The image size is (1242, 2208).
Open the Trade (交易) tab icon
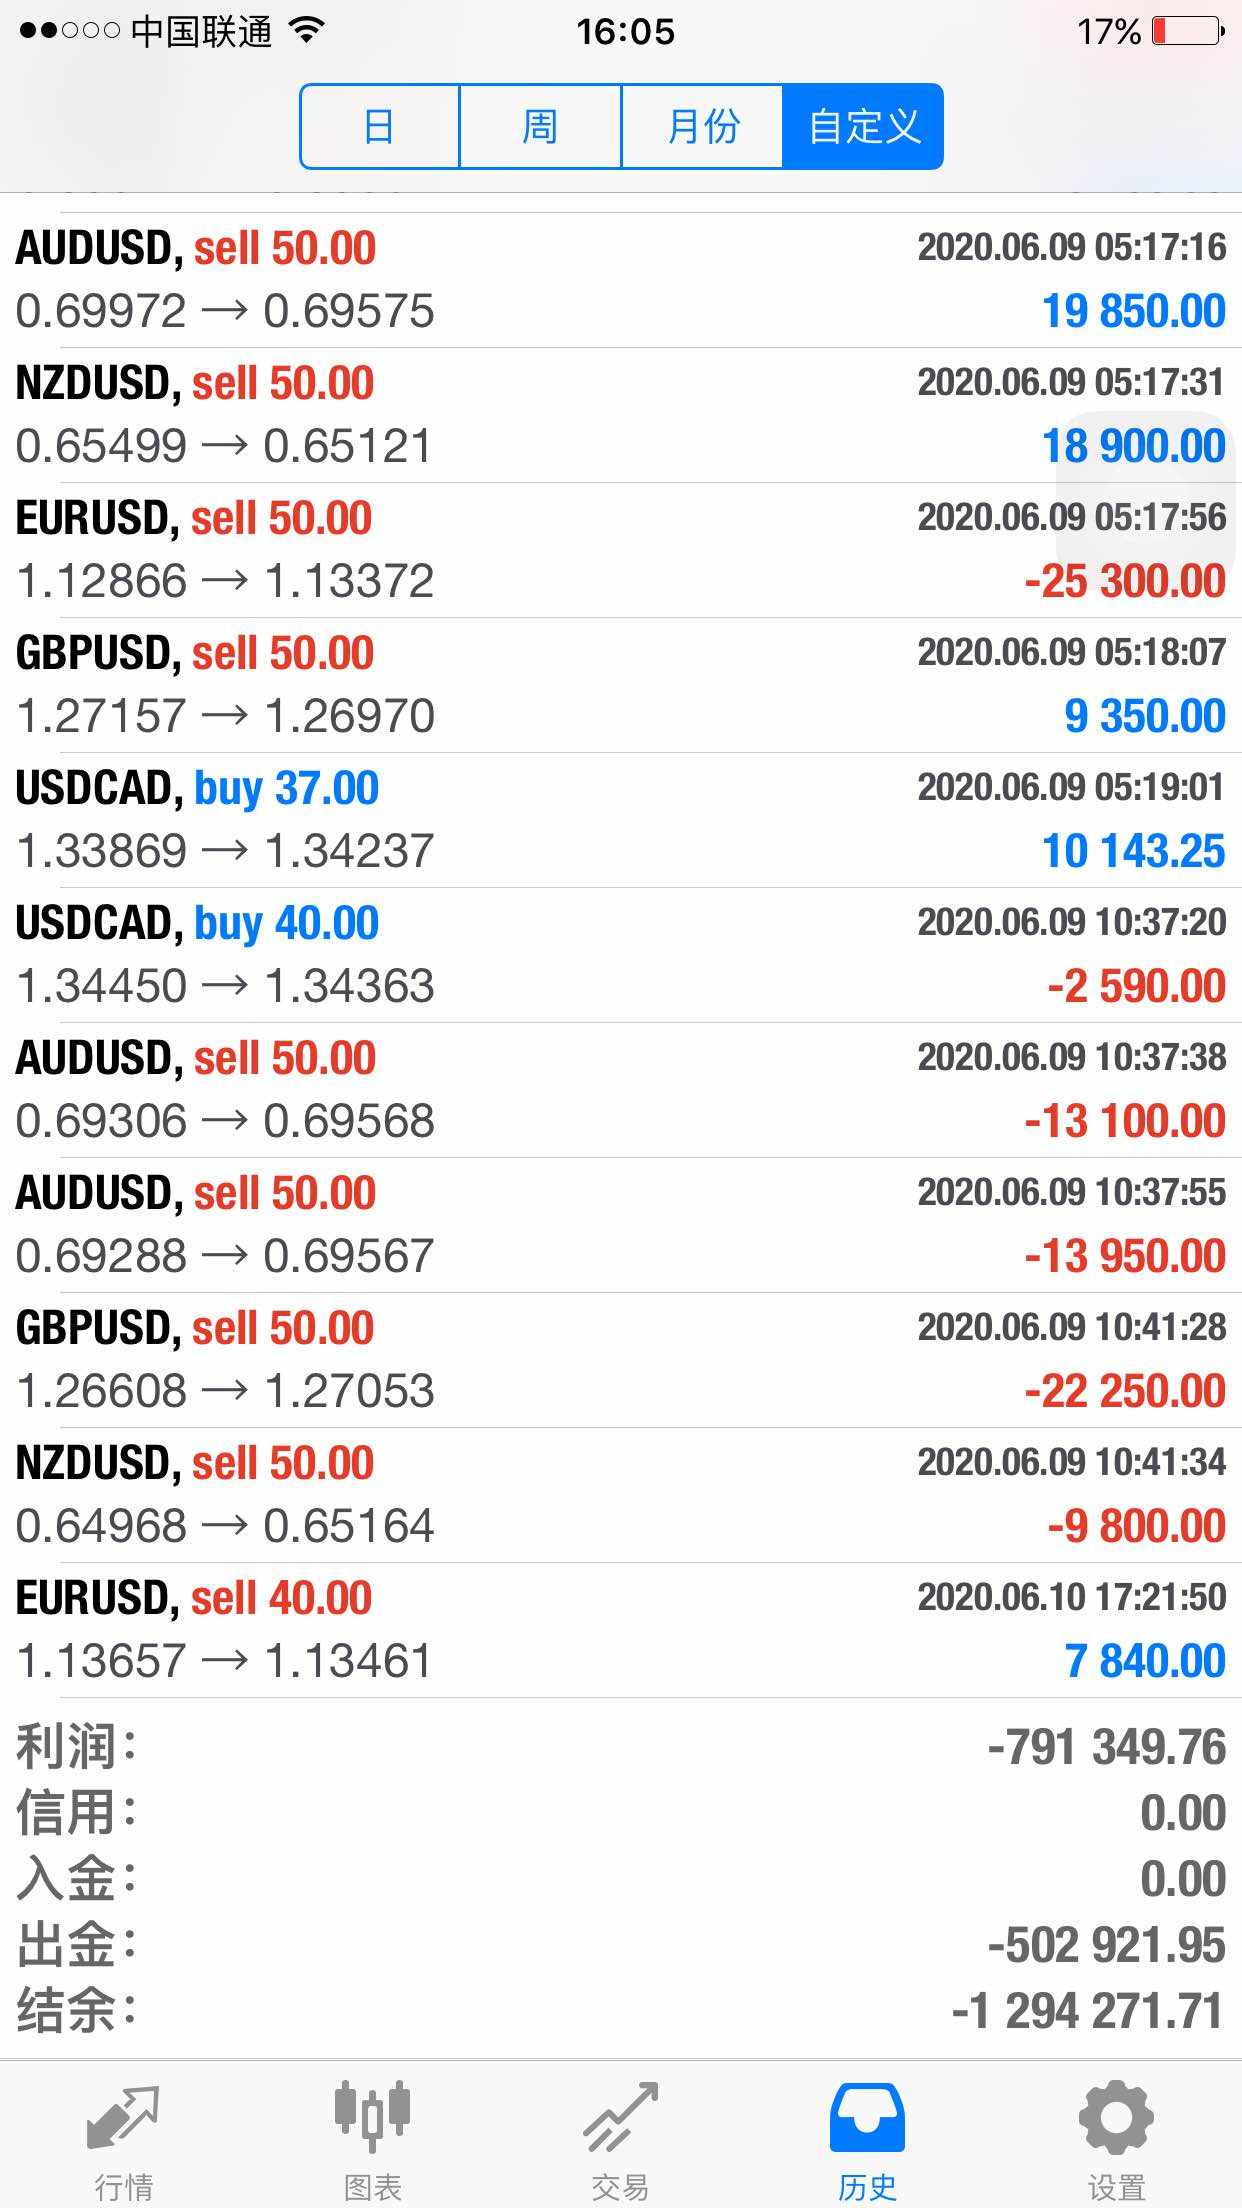pyautogui.click(x=620, y=2117)
